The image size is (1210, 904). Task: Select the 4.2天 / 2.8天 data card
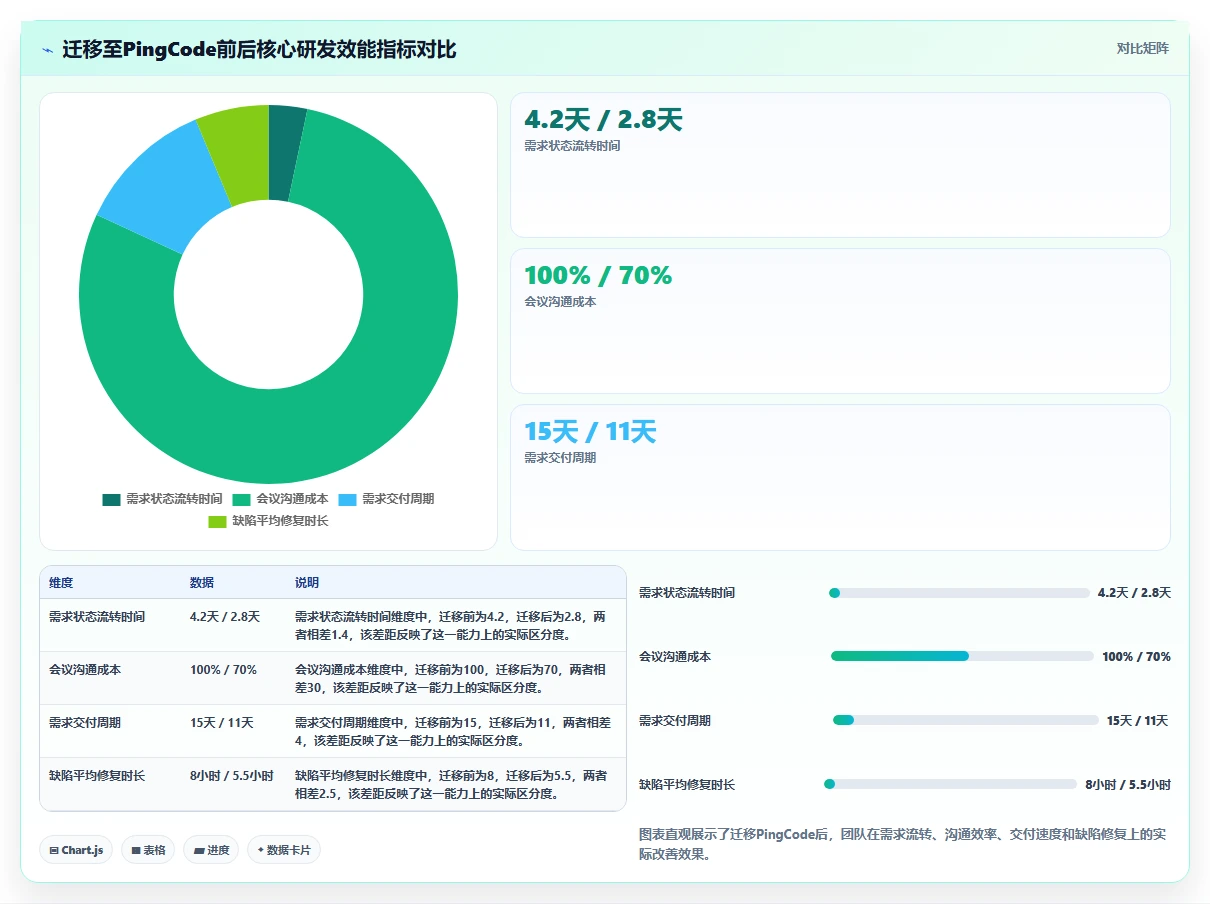[x=840, y=165]
